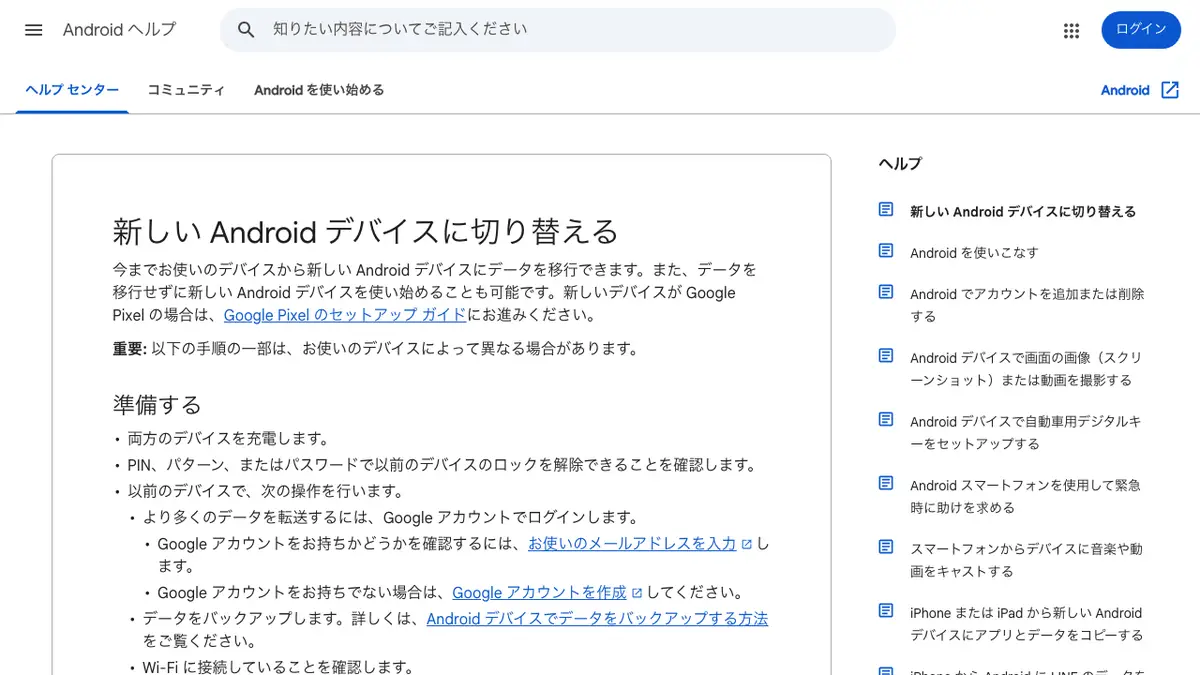Open Google アカウントを作成 link
The image size is (1200, 675).
(x=540, y=593)
